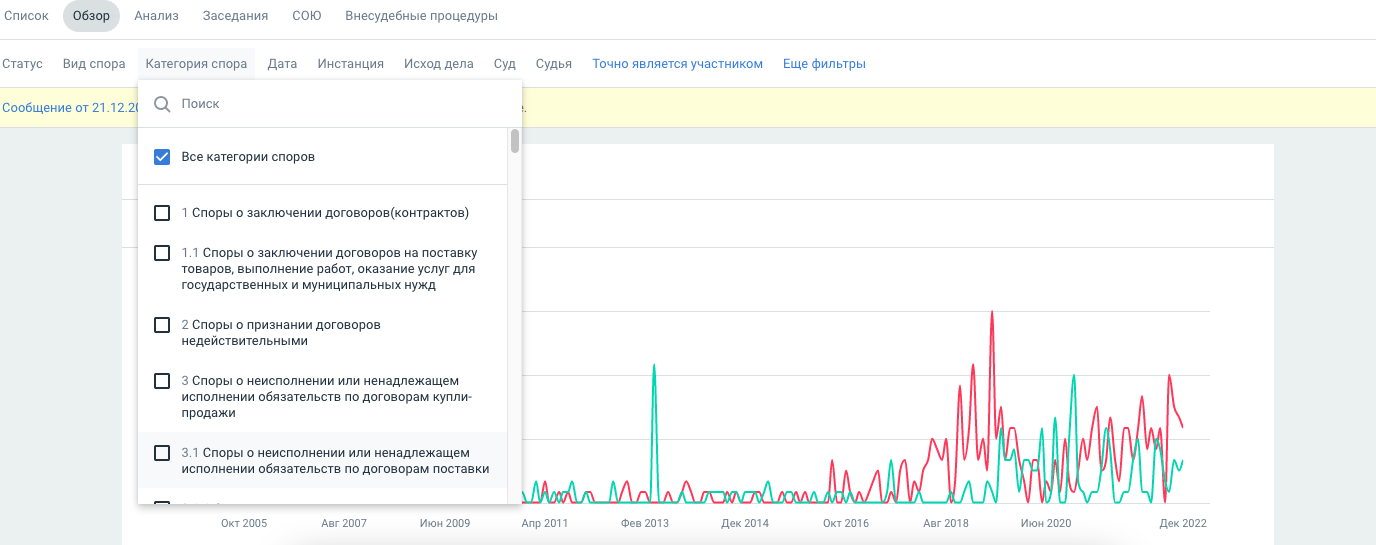Tick category 1.1 государственных и муниципальных нужд
The image size is (1376, 545).
tap(162, 253)
